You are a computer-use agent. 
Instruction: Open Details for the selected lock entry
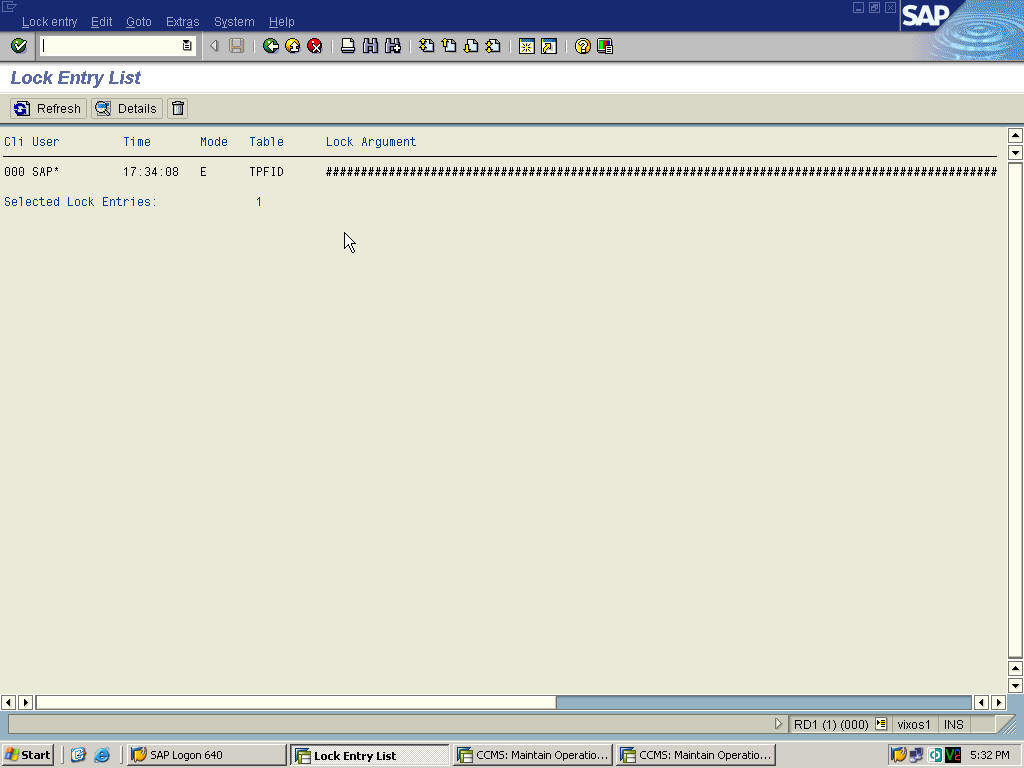pyautogui.click(x=126, y=108)
